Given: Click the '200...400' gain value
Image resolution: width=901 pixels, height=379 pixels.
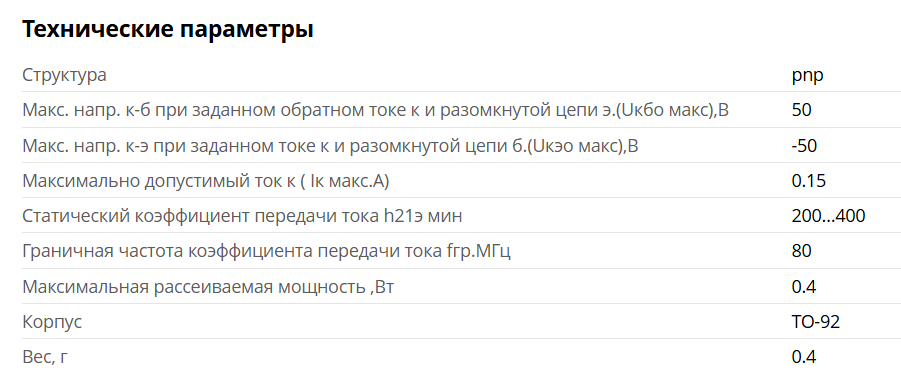Looking at the screenshot, I should [x=829, y=216].
